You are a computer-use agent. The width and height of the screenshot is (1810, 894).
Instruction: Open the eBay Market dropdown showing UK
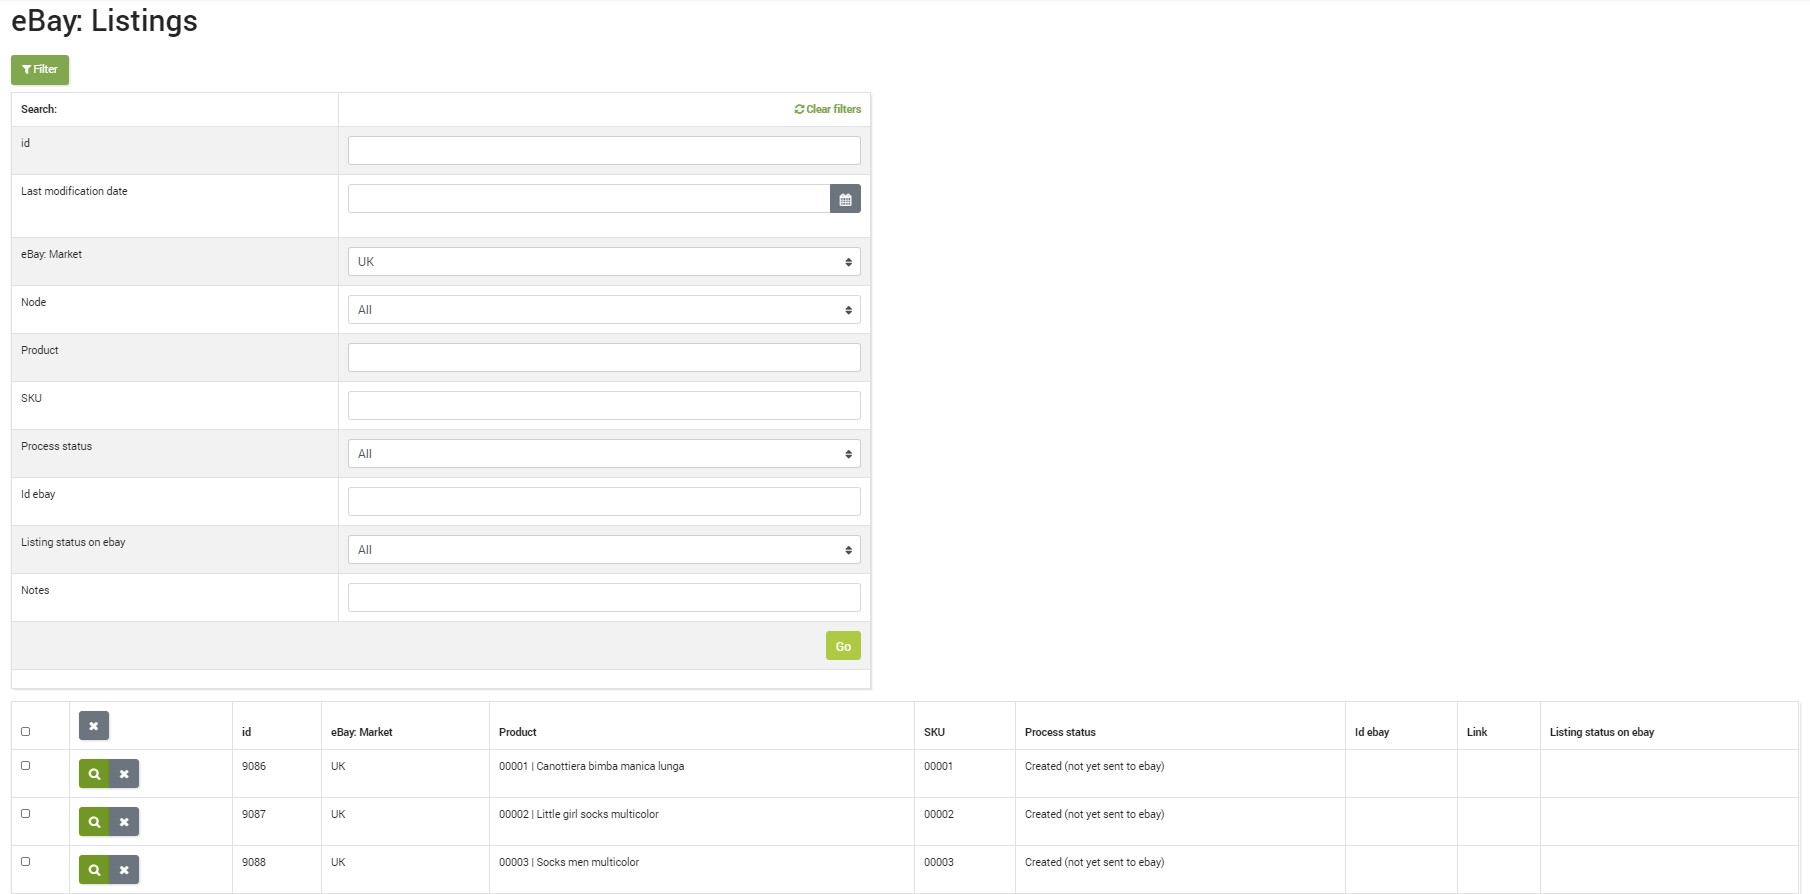[x=604, y=262]
